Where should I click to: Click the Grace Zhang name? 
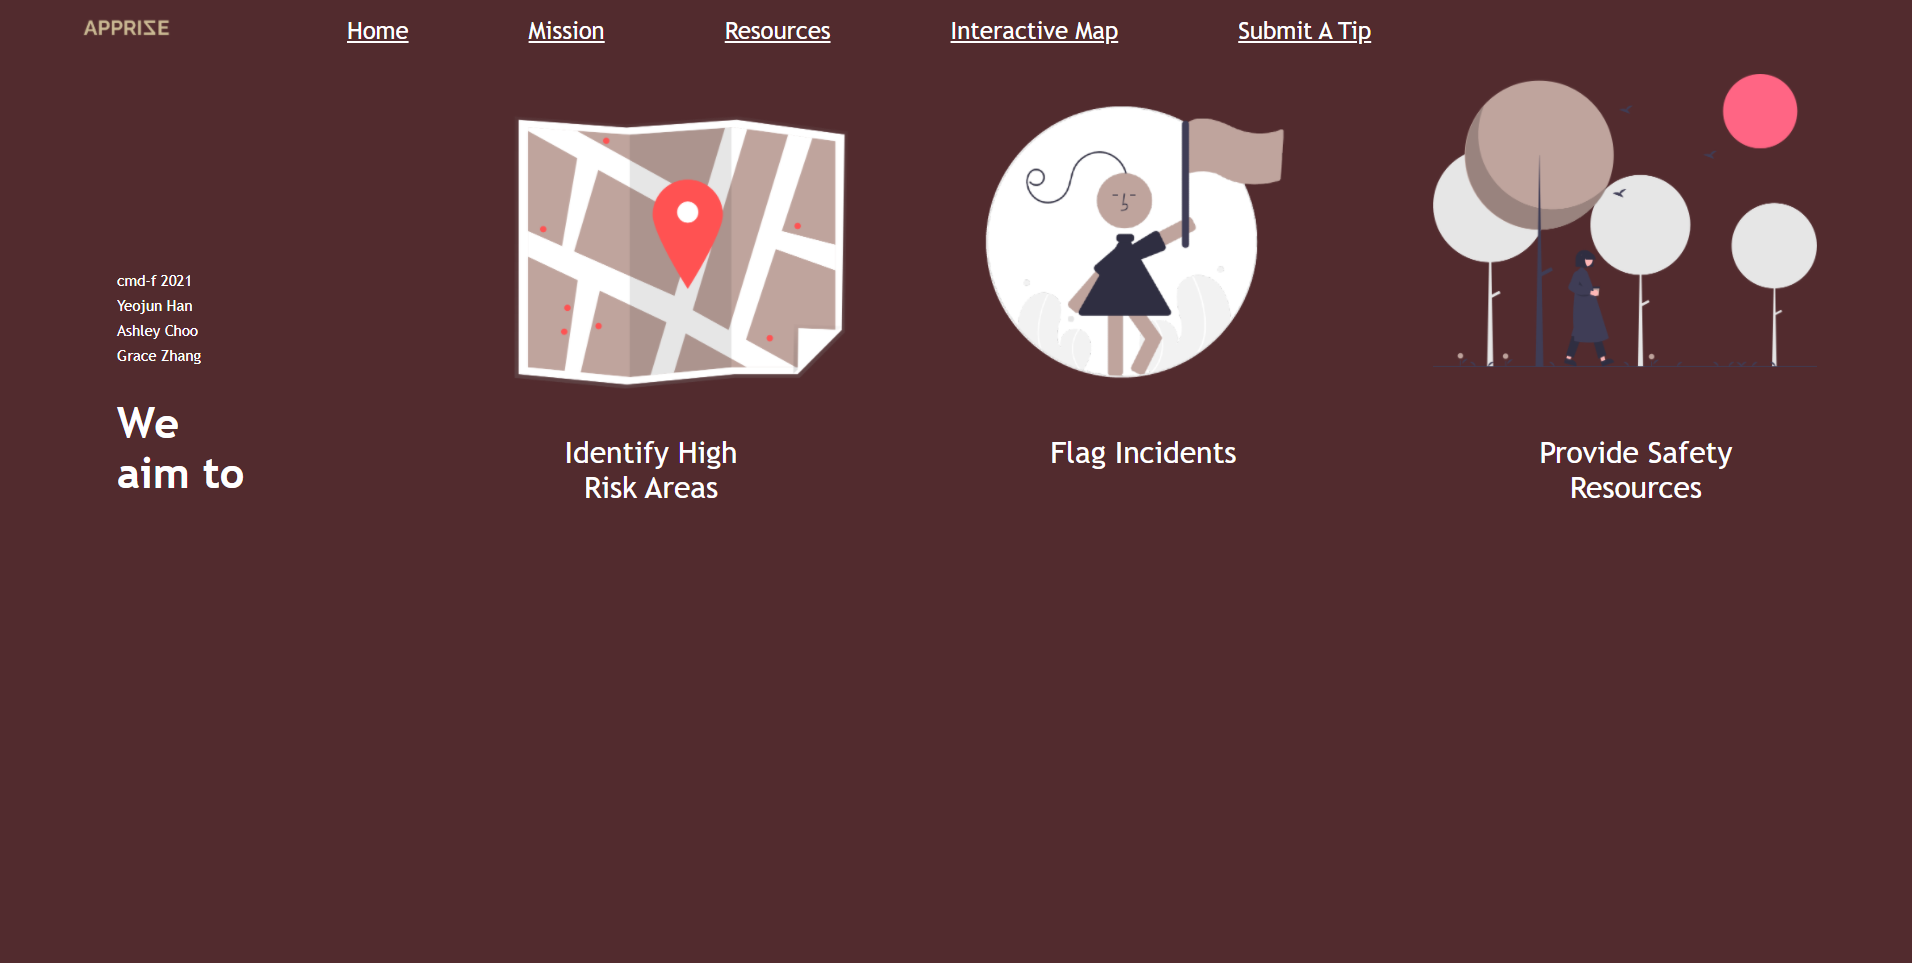coord(159,356)
